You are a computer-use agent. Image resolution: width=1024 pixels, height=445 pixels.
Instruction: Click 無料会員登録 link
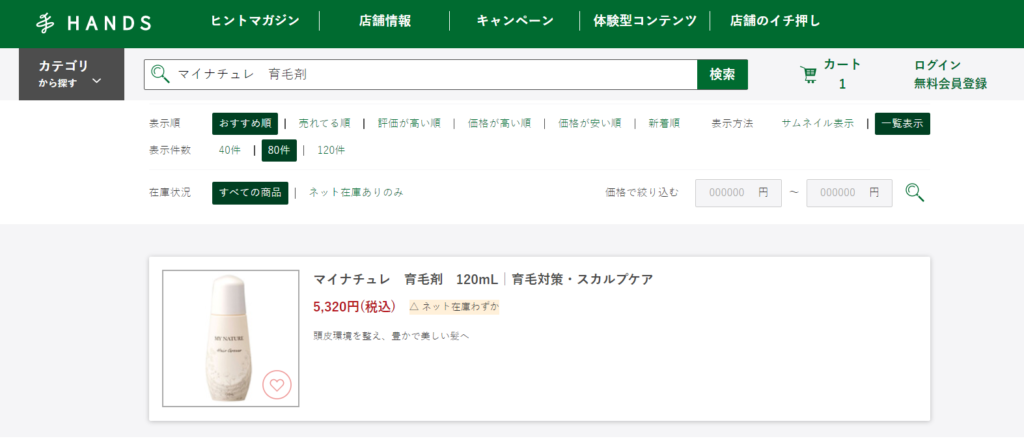[x=950, y=84]
